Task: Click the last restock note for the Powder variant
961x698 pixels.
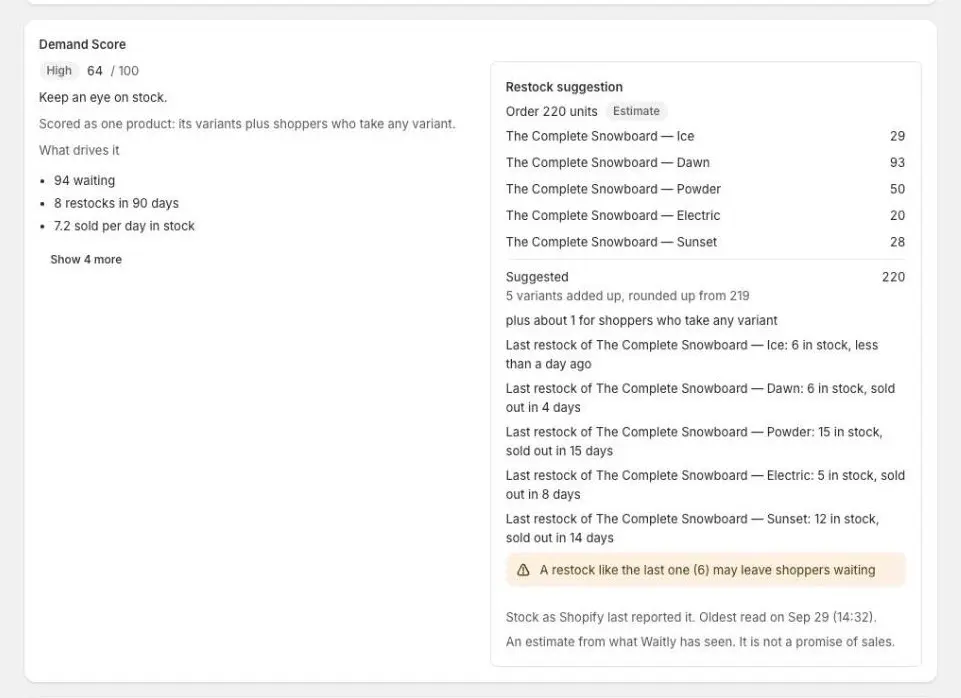Action: click(694, 441)
